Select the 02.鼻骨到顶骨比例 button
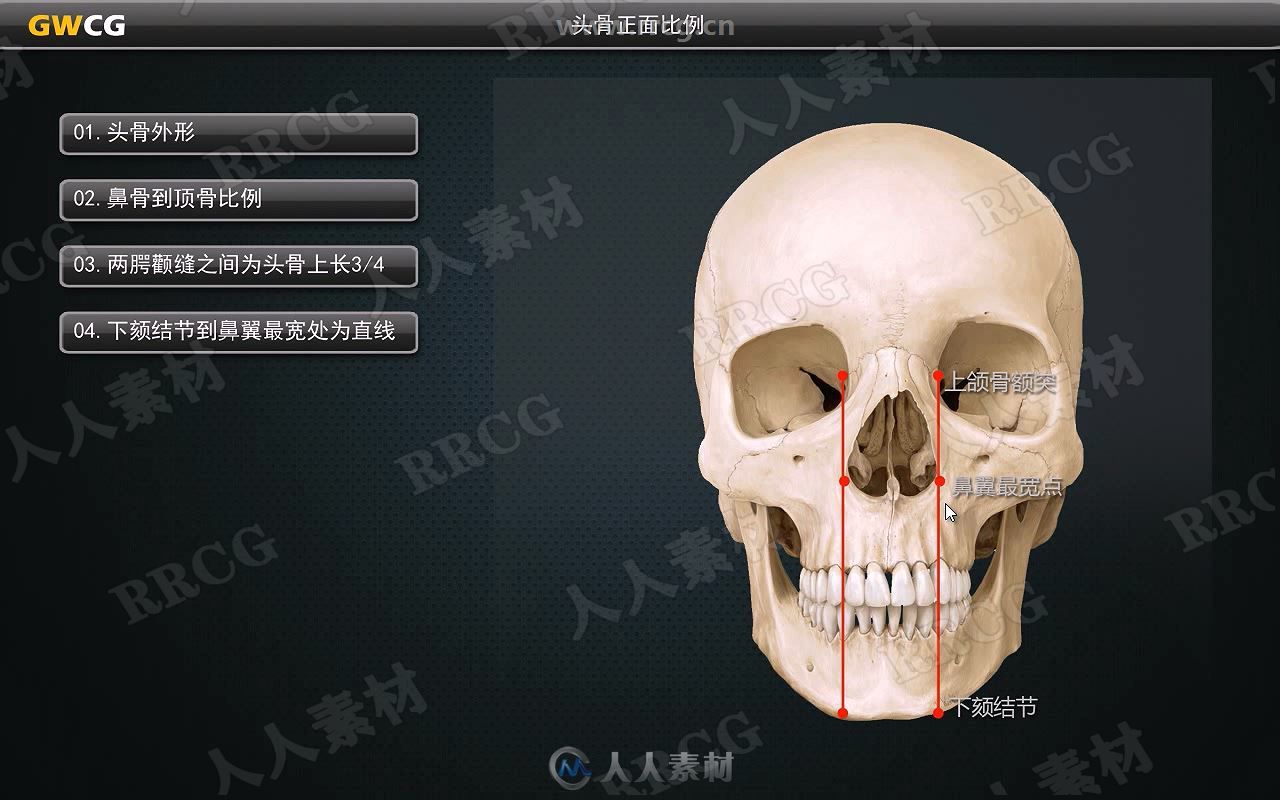 point(238,199)
